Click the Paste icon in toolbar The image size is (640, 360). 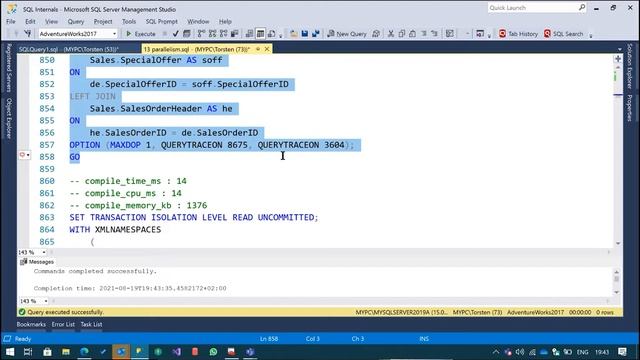coord(413,34)
